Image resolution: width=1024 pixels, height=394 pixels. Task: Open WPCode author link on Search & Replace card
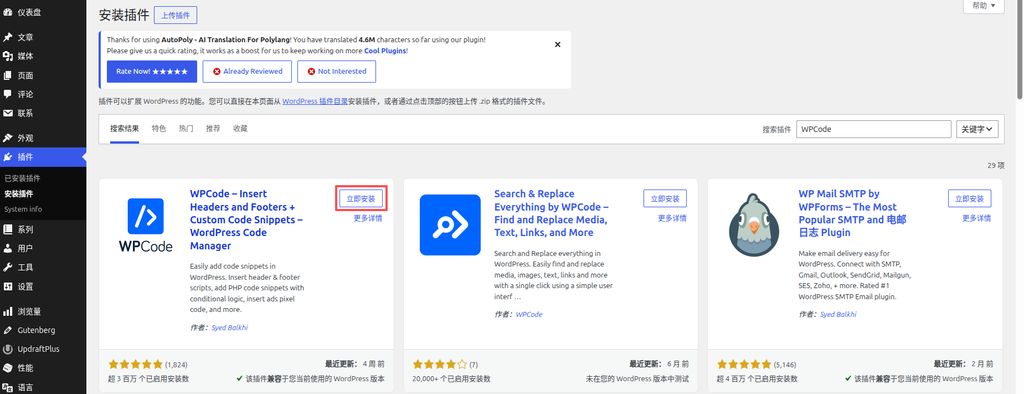point(529,314)
